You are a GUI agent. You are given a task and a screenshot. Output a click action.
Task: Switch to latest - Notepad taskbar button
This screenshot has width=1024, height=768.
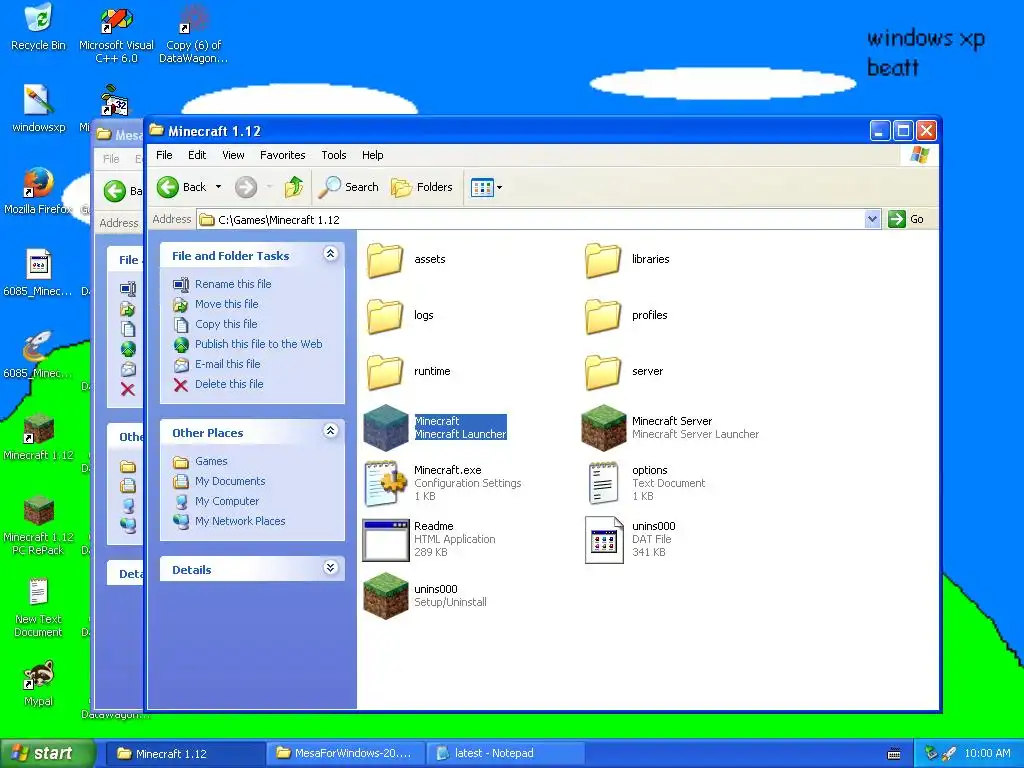(x=505, y=754)
